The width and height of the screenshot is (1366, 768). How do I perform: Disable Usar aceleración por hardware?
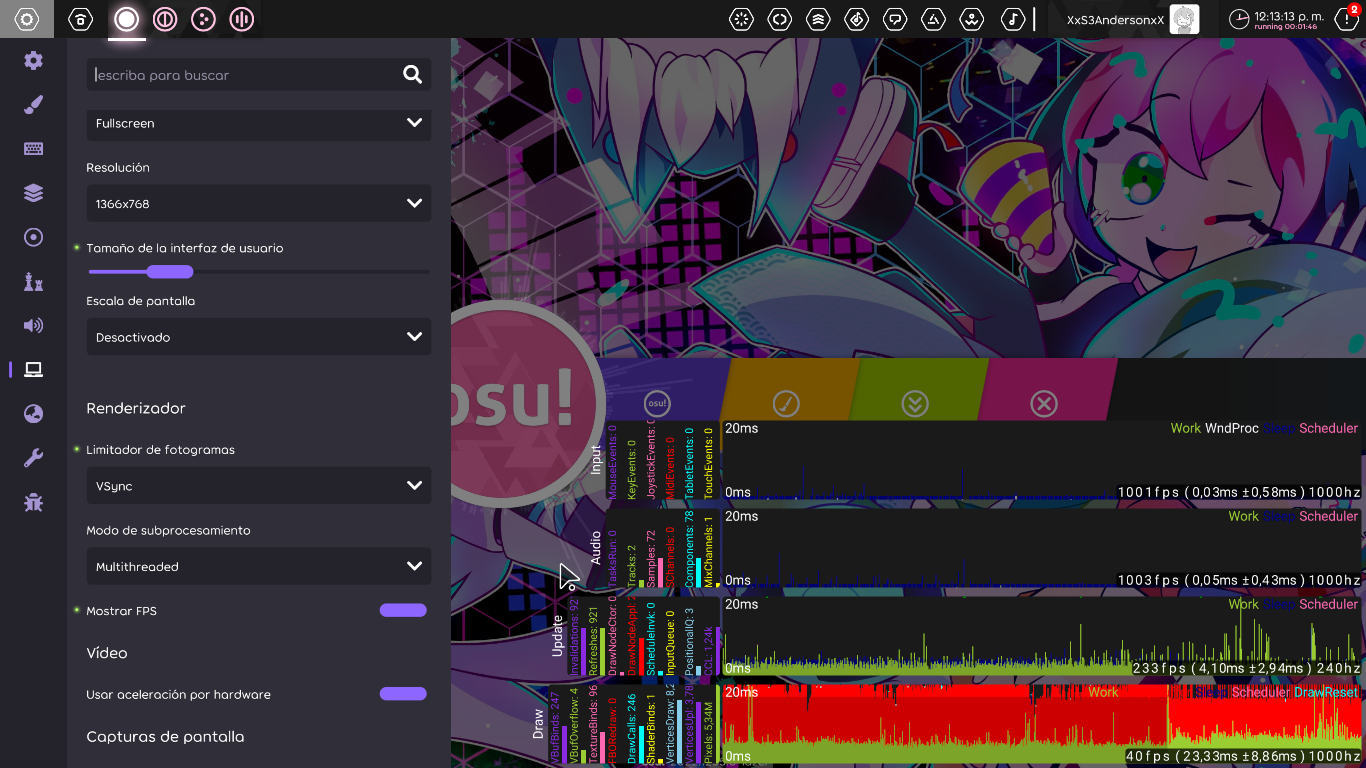(403, 693)
